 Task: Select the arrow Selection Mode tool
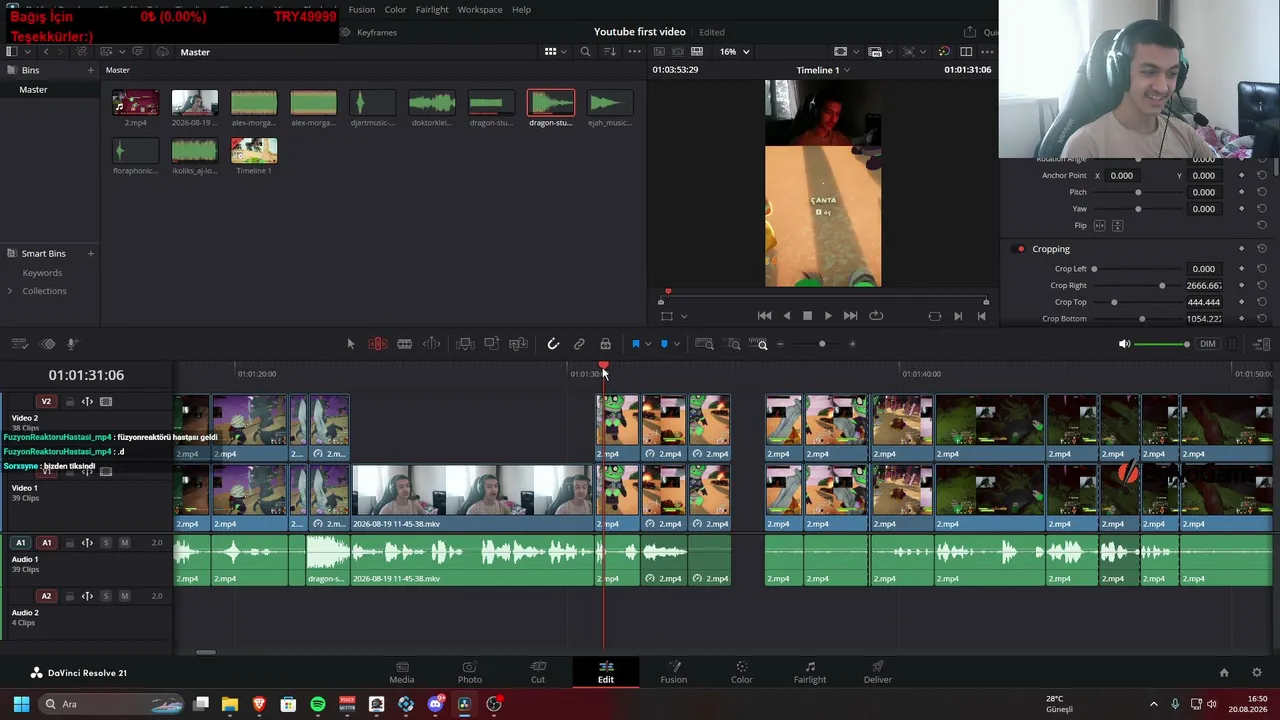point(350,344)
